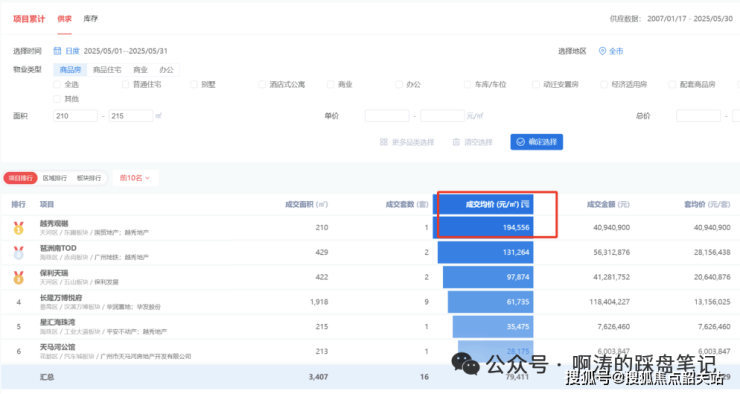Click the sort icon in 成交均价 header

pos(525,204)
